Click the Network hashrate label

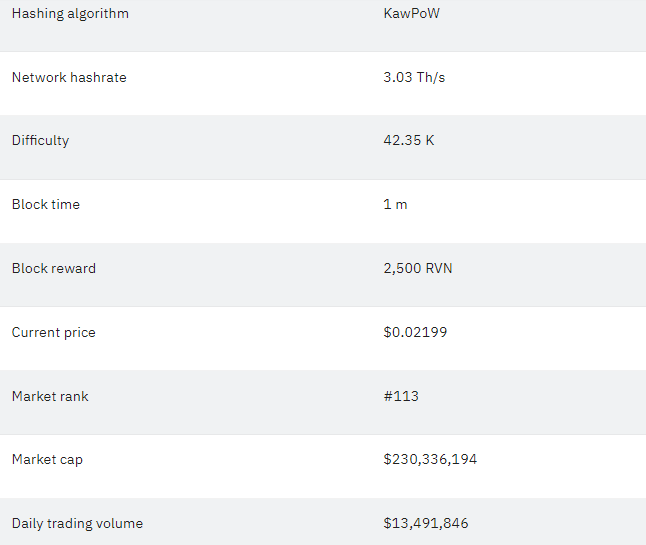(x=69, y=77)
